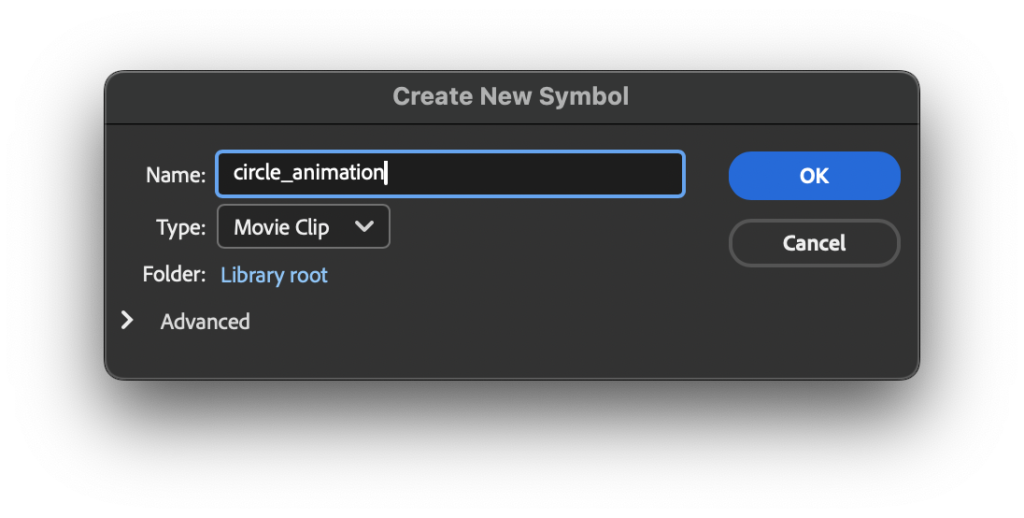This screenshot has height=518, width=1024.
Task: Click the Create New Symbol title bar
Action: [511, 96]
